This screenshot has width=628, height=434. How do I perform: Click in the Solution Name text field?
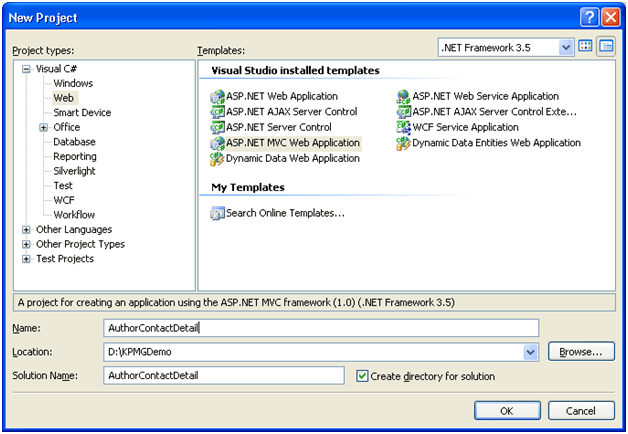(x=225, y=376)
